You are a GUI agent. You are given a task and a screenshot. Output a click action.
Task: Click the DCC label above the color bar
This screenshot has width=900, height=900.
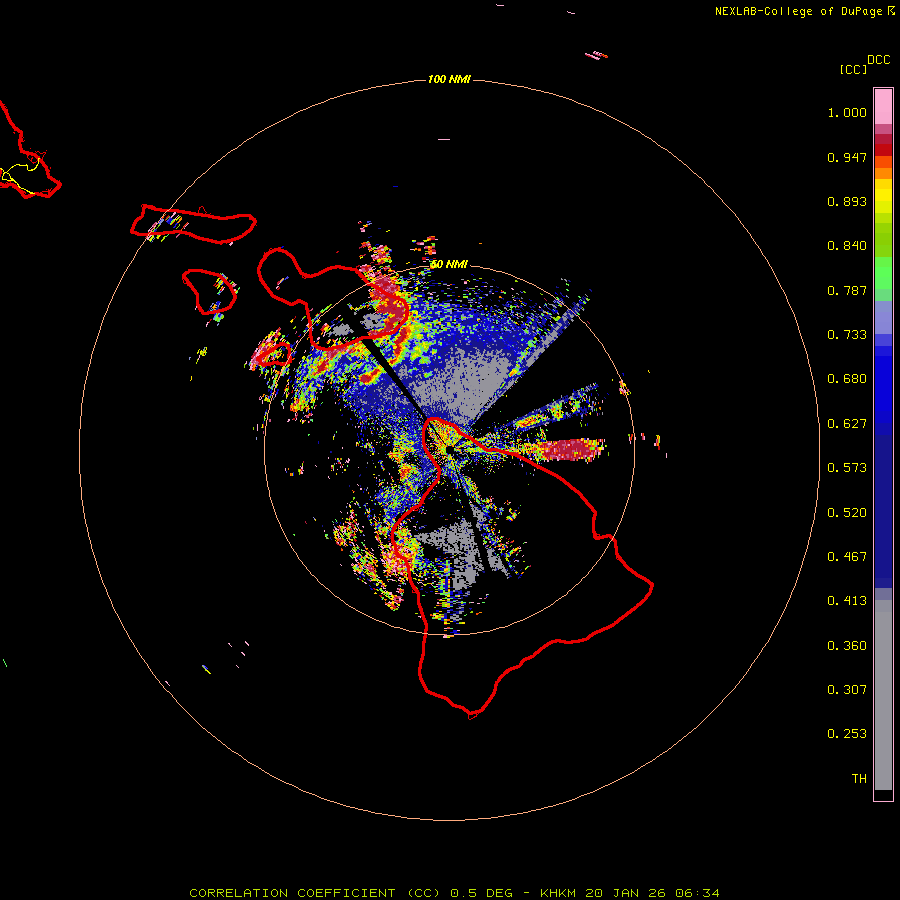tap(878, 60)
